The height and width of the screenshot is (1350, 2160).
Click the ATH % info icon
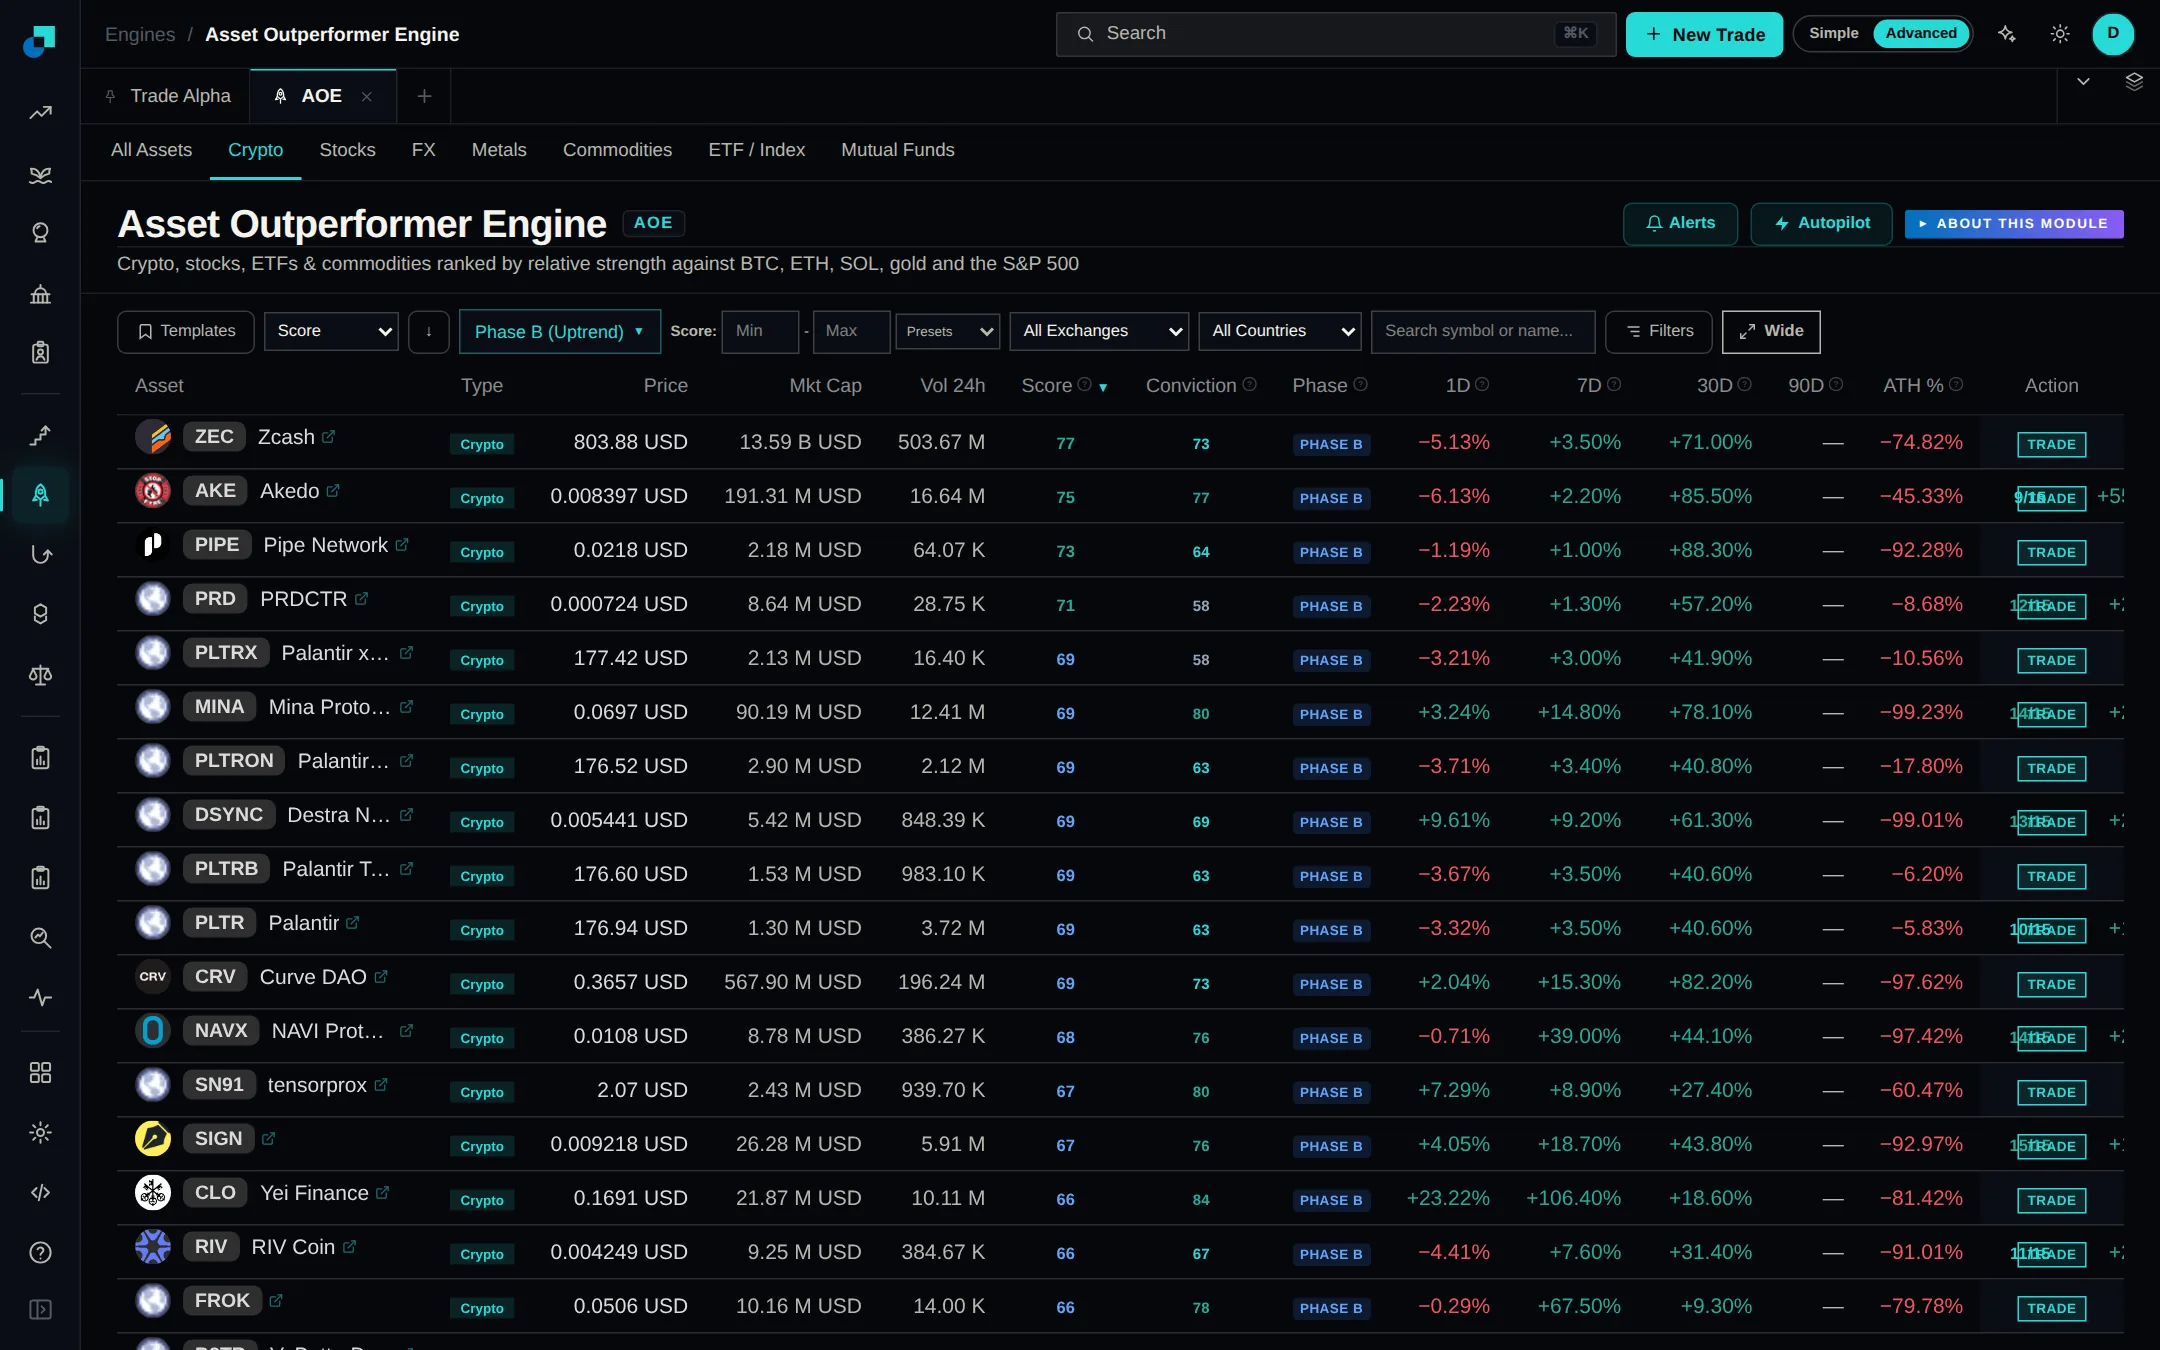tap(1956, 385)
